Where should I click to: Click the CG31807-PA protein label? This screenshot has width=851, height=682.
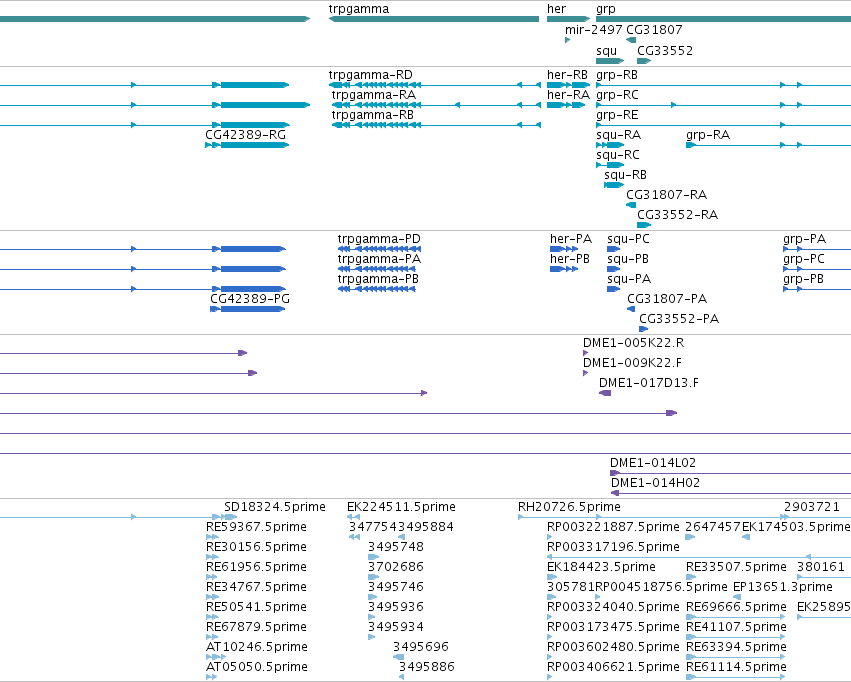tap(667, 299)
